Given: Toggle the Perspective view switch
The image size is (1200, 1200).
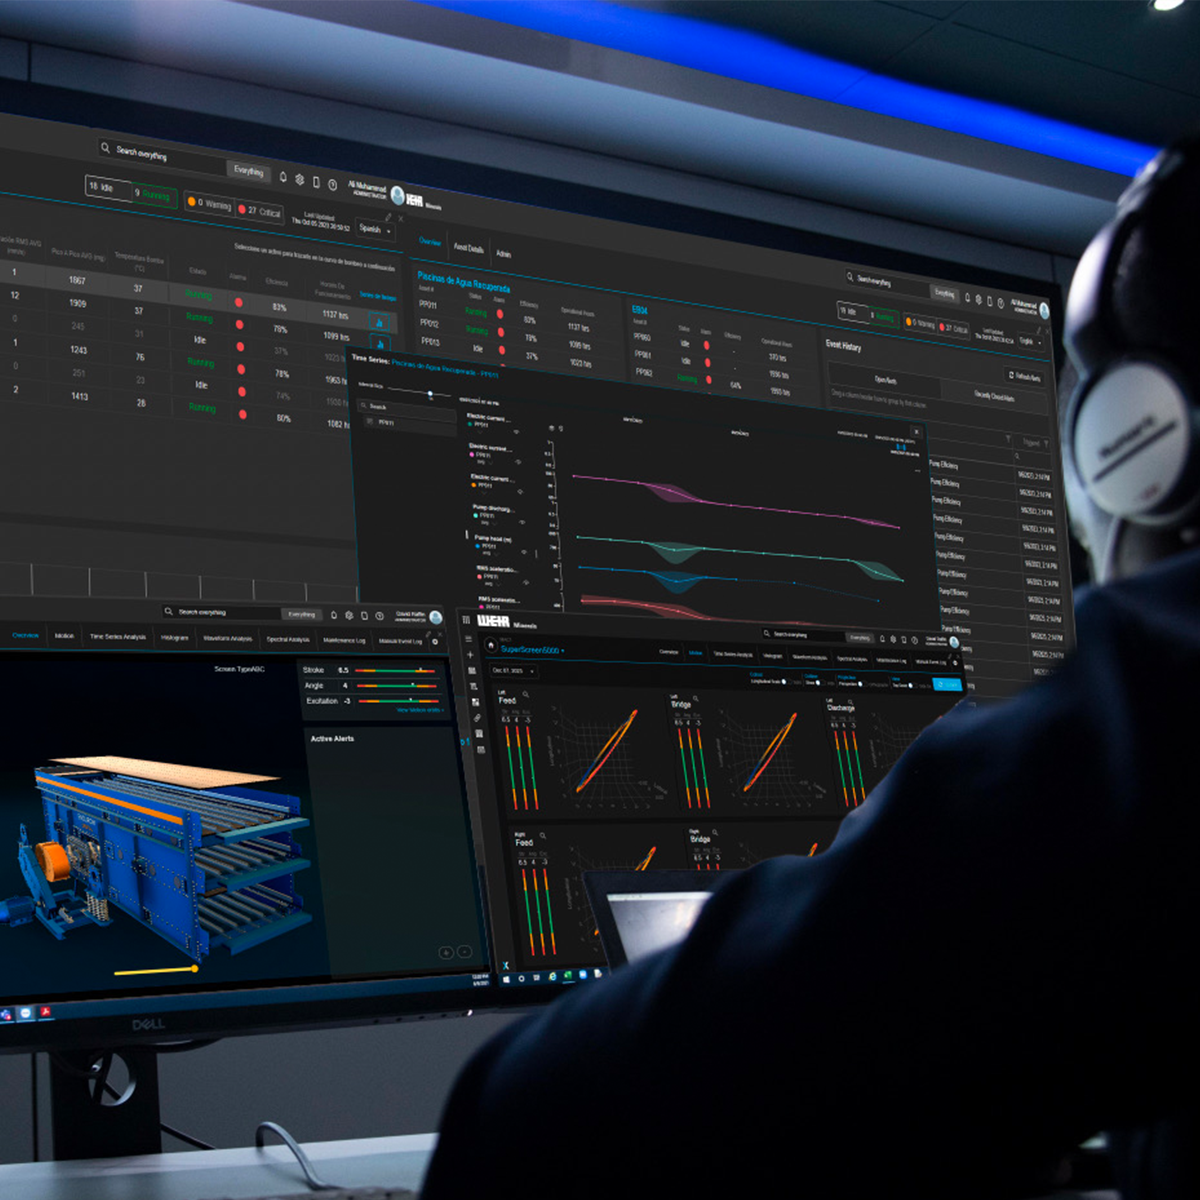Looking at the screenshot, I should (x=861, y=684).
